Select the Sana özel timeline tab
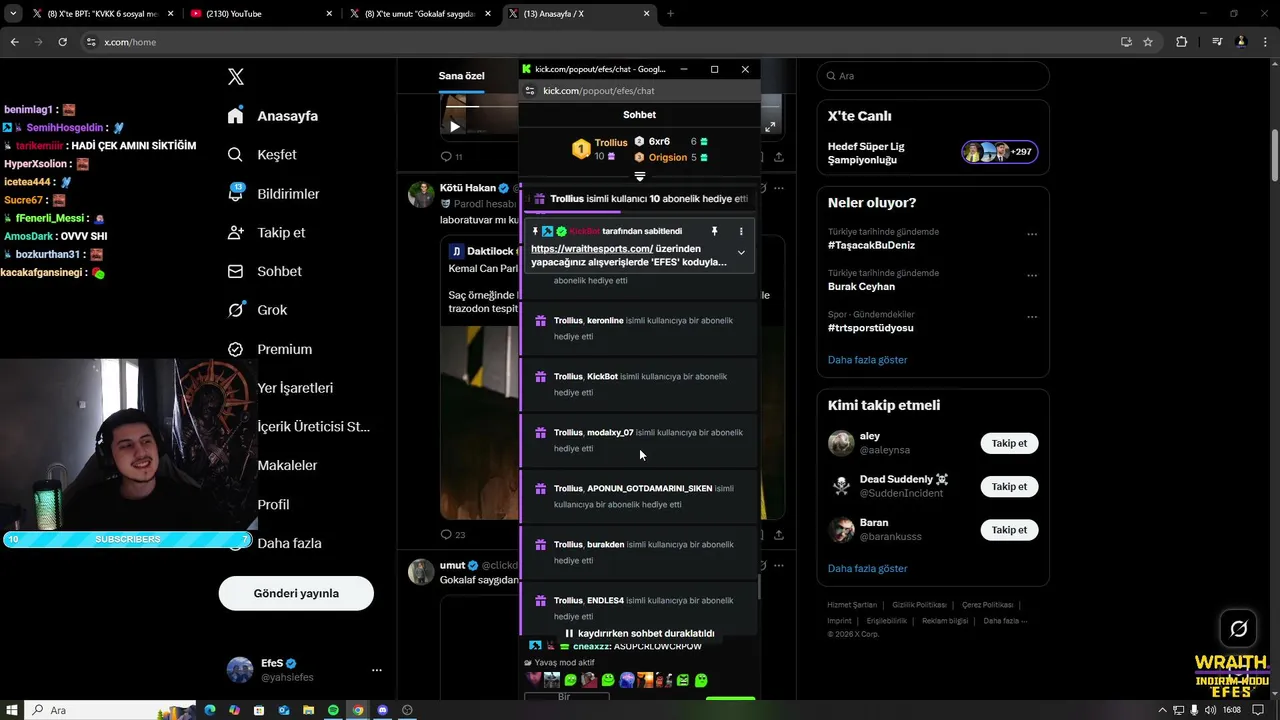 point(461,76)
